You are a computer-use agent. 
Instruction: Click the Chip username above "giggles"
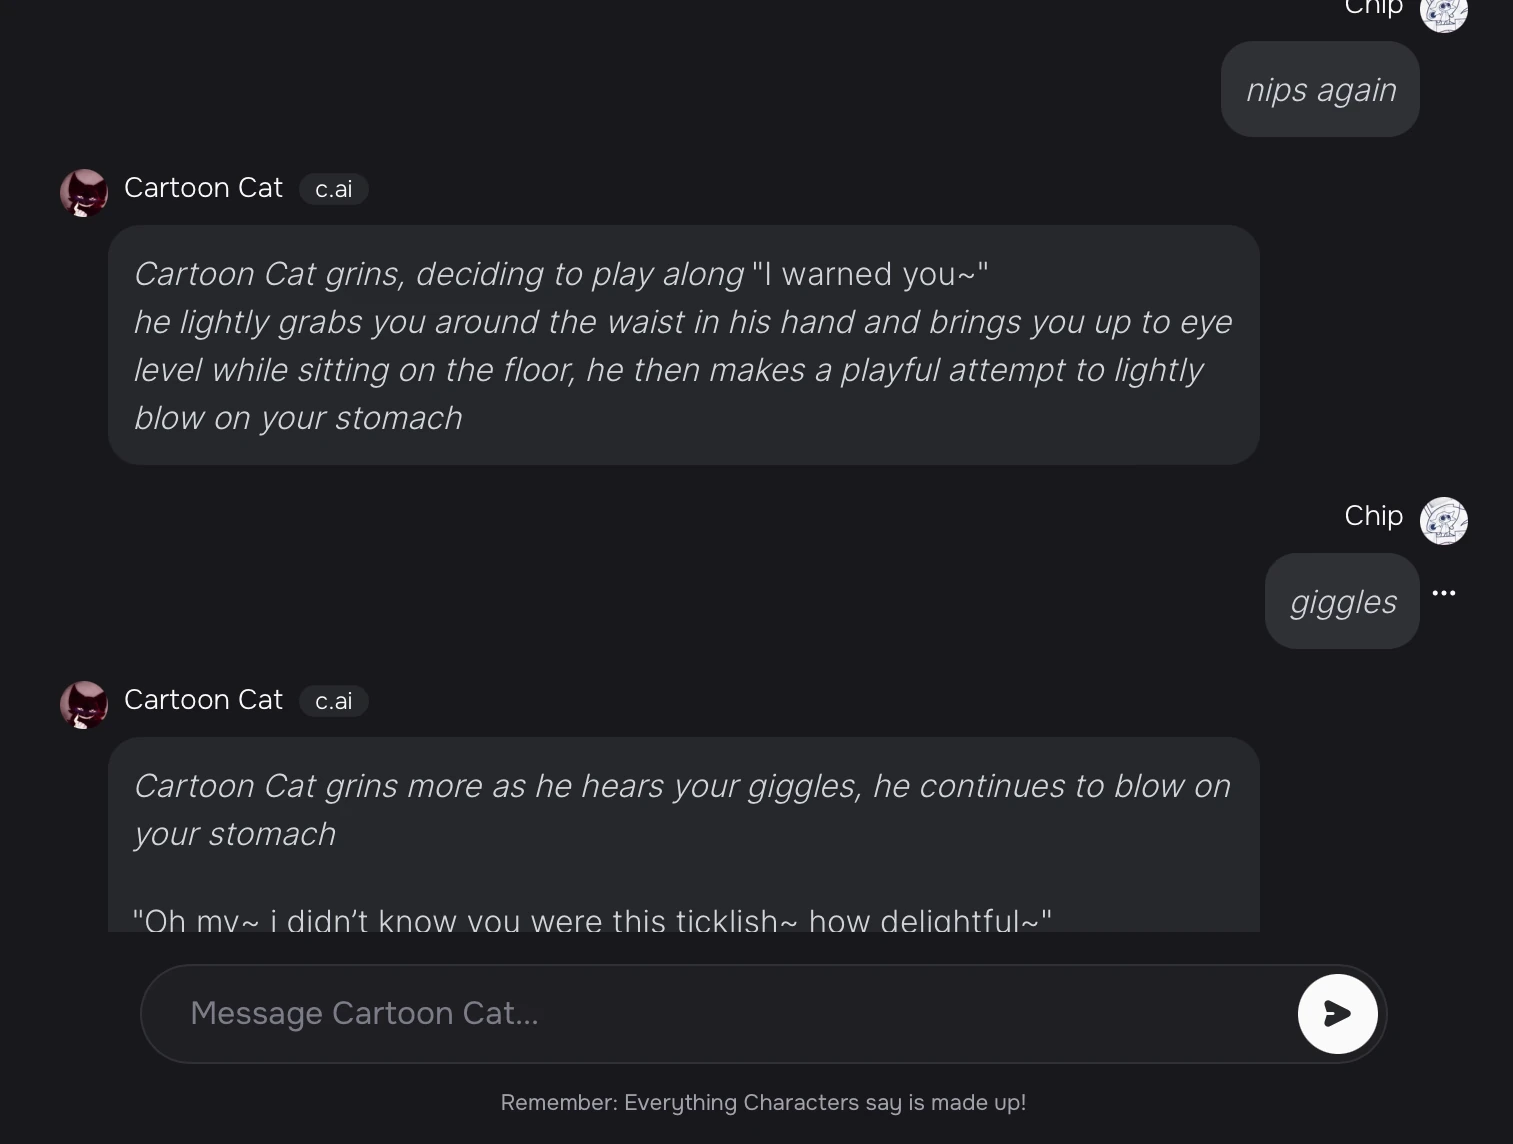point(1373,516)
